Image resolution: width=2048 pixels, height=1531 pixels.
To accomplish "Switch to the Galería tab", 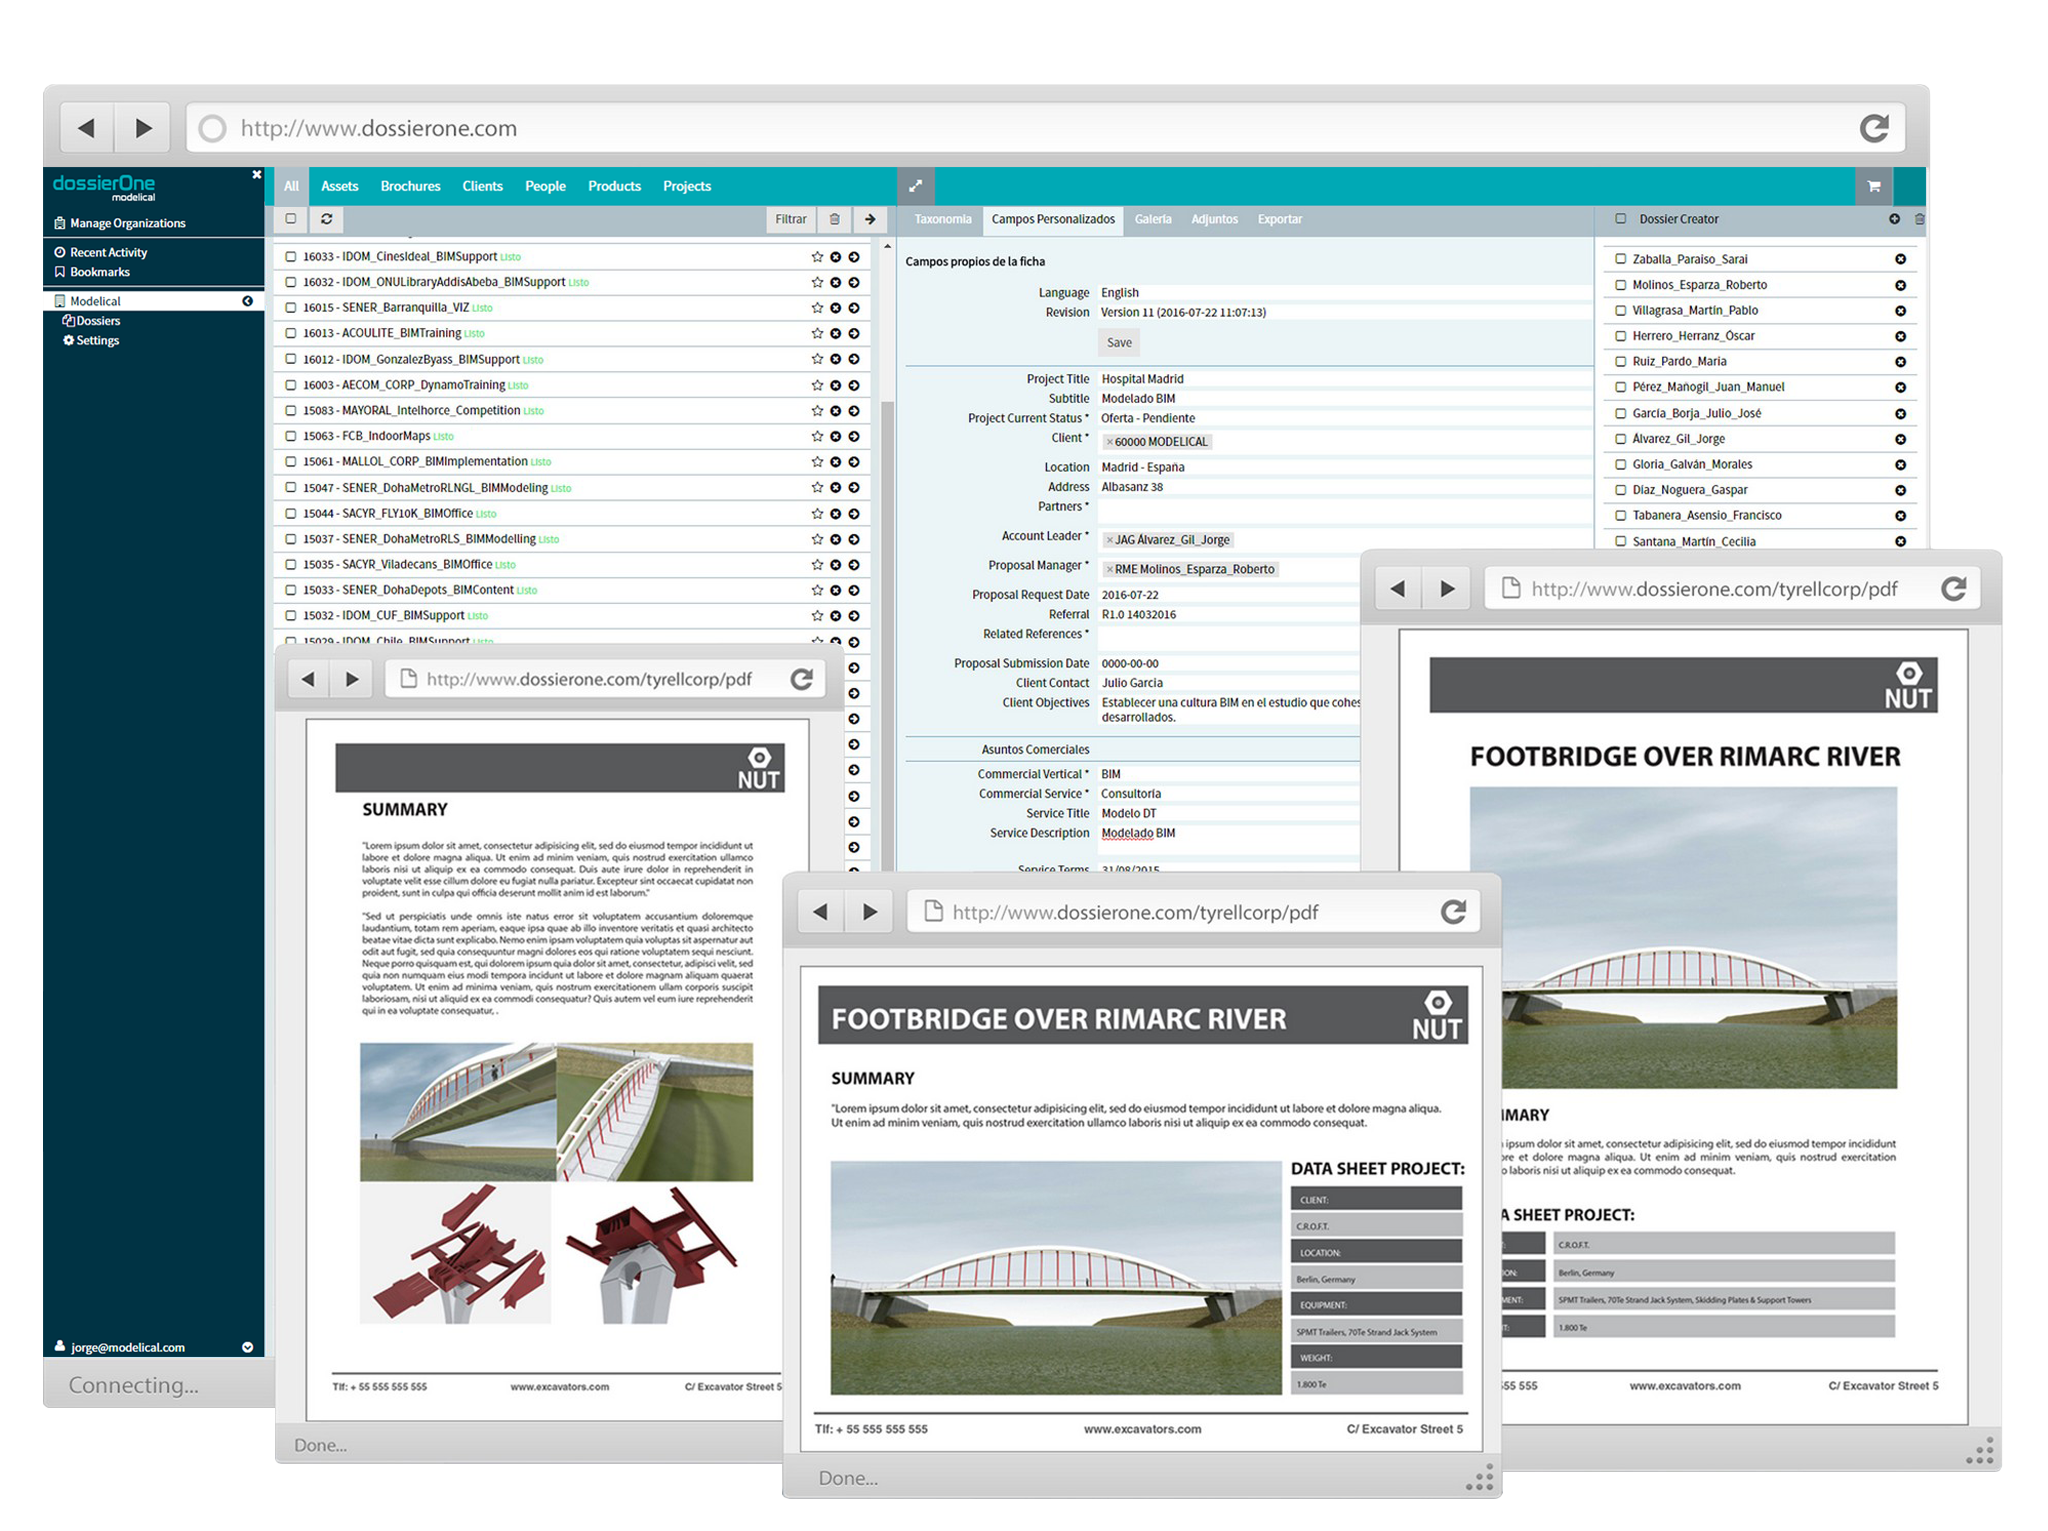I will [x=1153, y=219].
